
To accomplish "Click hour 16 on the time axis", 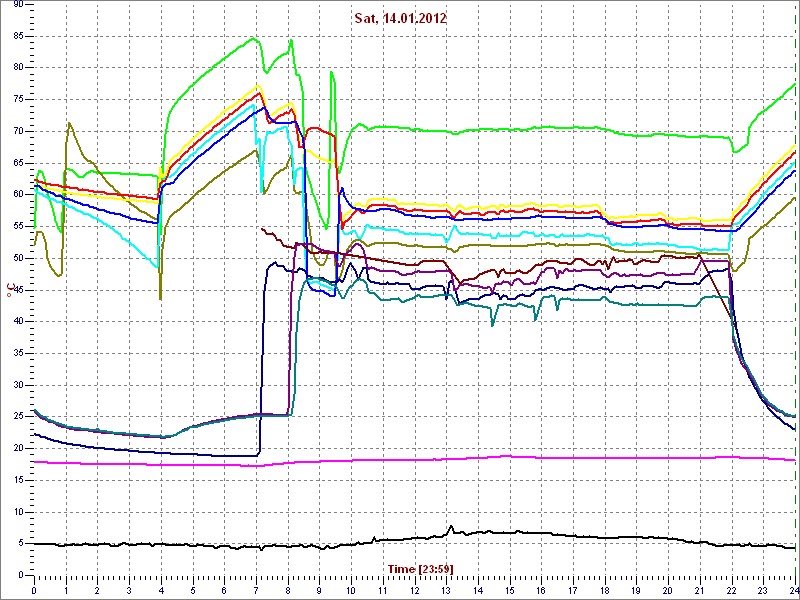I will point(541,590).
